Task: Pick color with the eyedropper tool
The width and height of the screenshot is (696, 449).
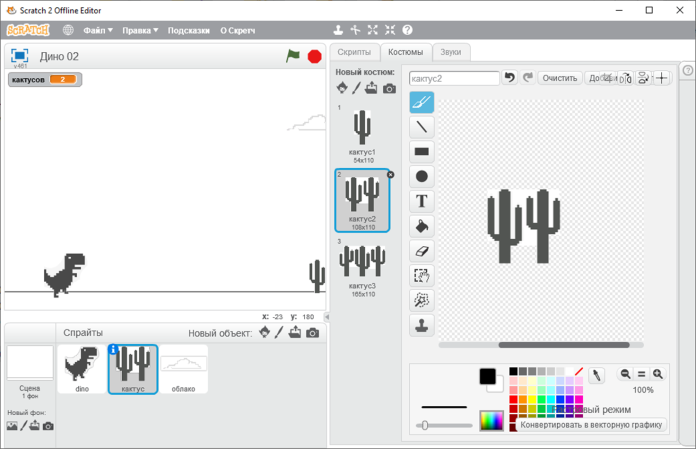Action: [597, 375]
